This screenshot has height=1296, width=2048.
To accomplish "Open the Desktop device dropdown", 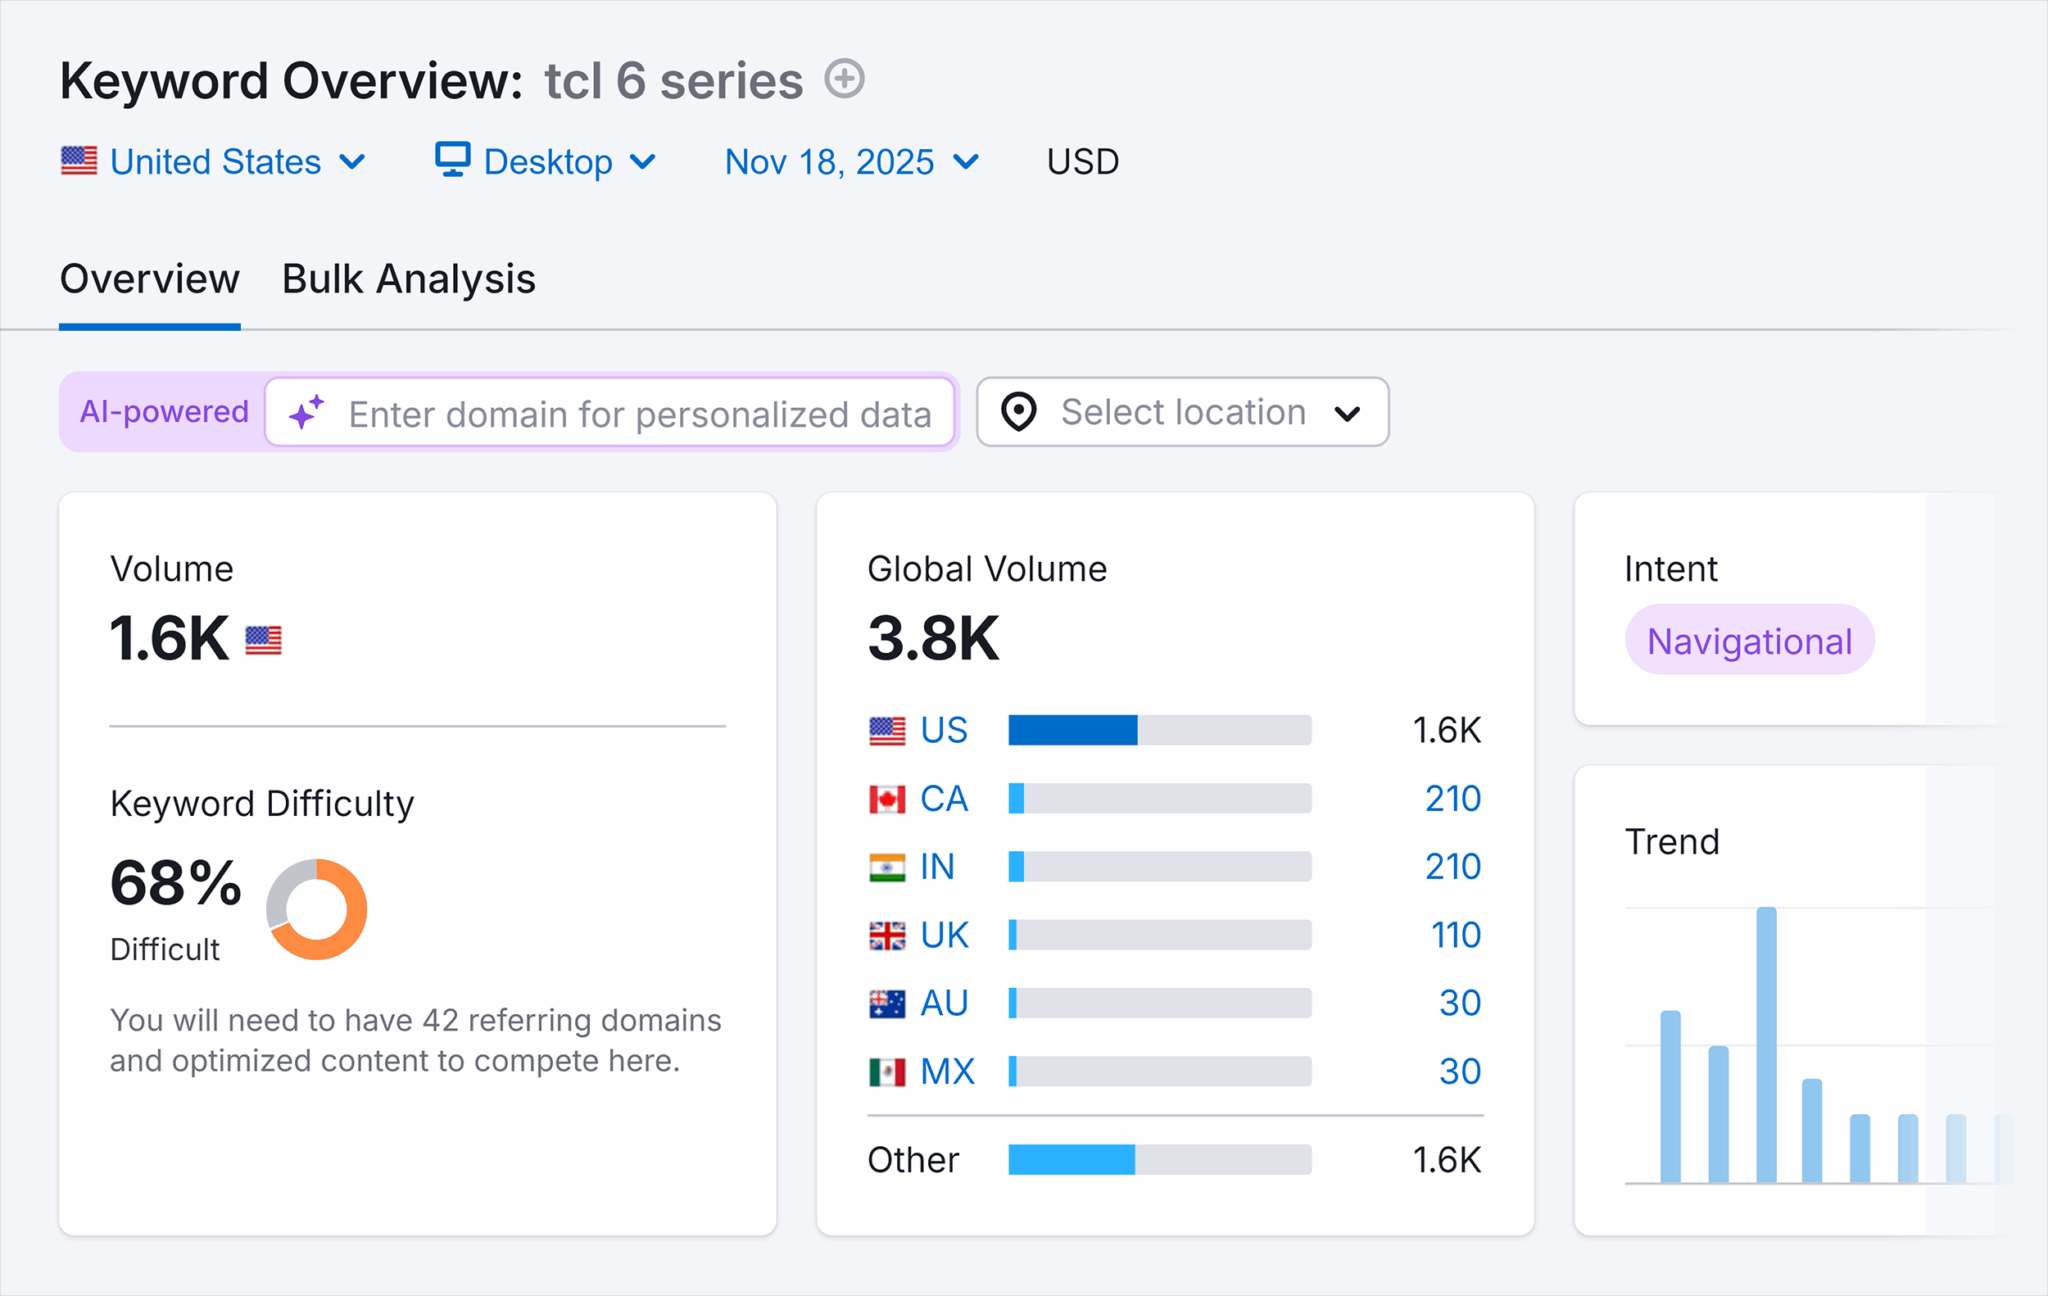I will click(546, 161).
